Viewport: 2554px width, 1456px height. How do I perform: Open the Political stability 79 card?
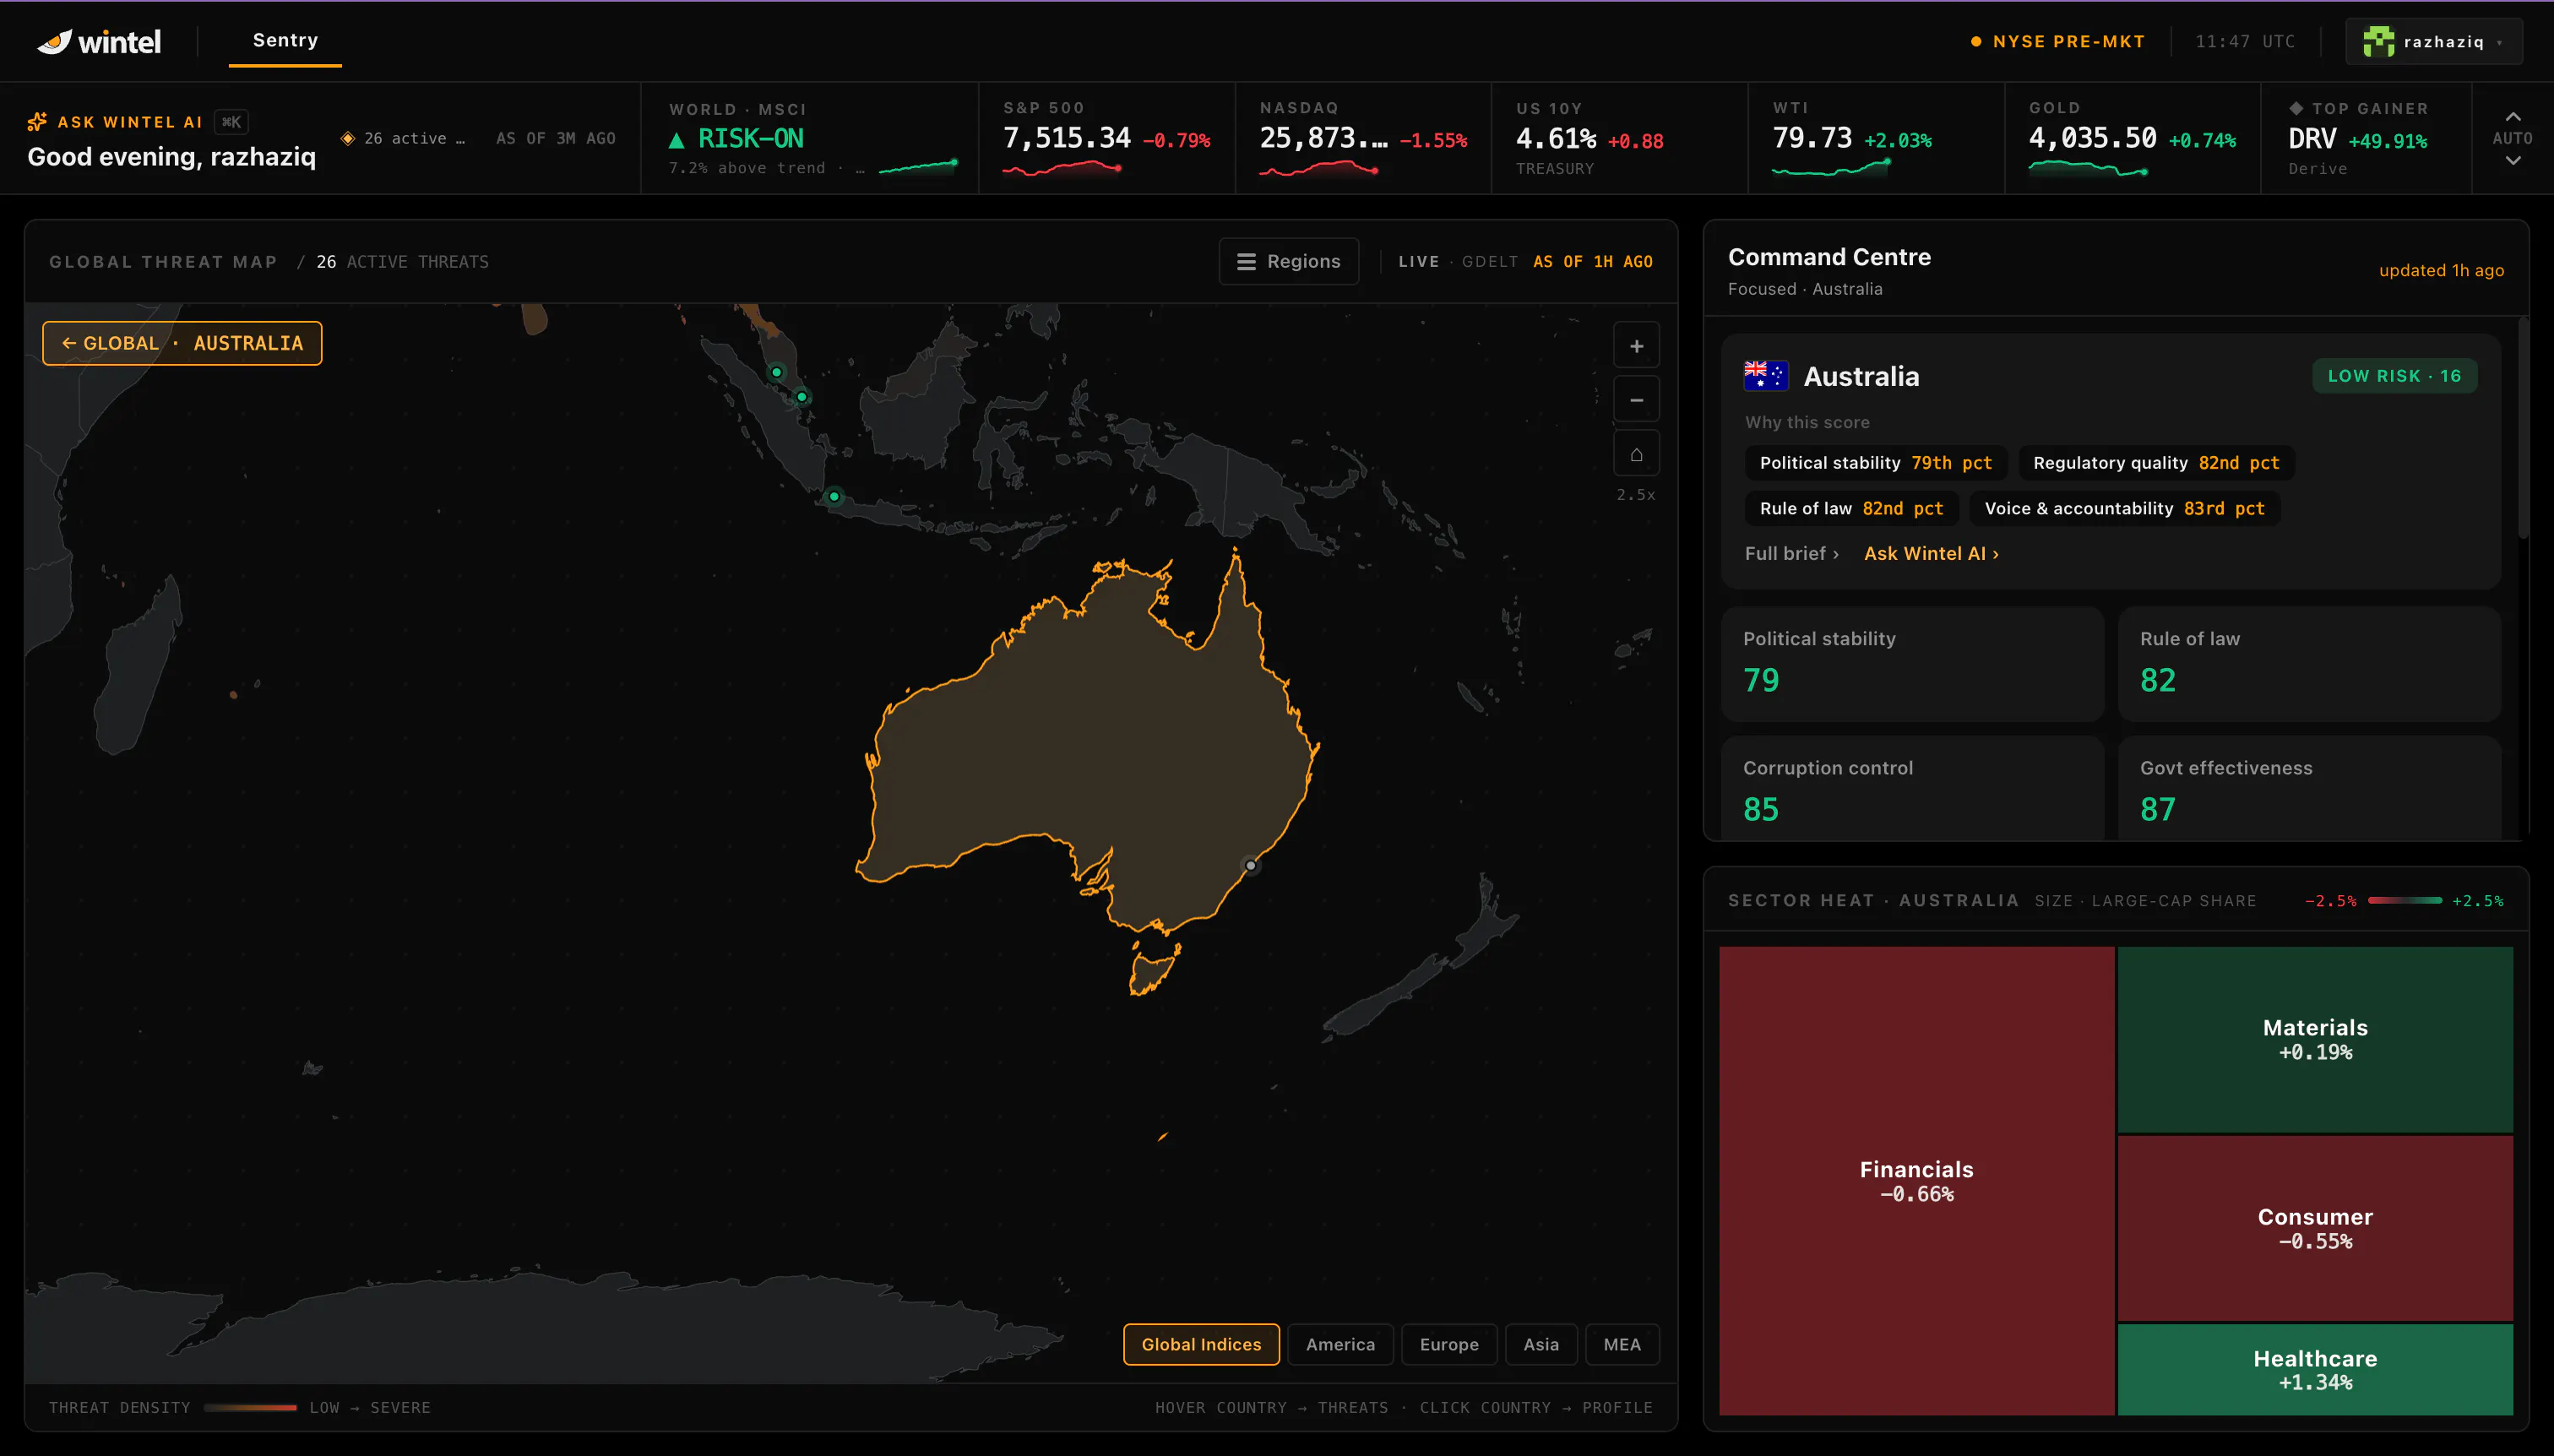coord(1912,664)
